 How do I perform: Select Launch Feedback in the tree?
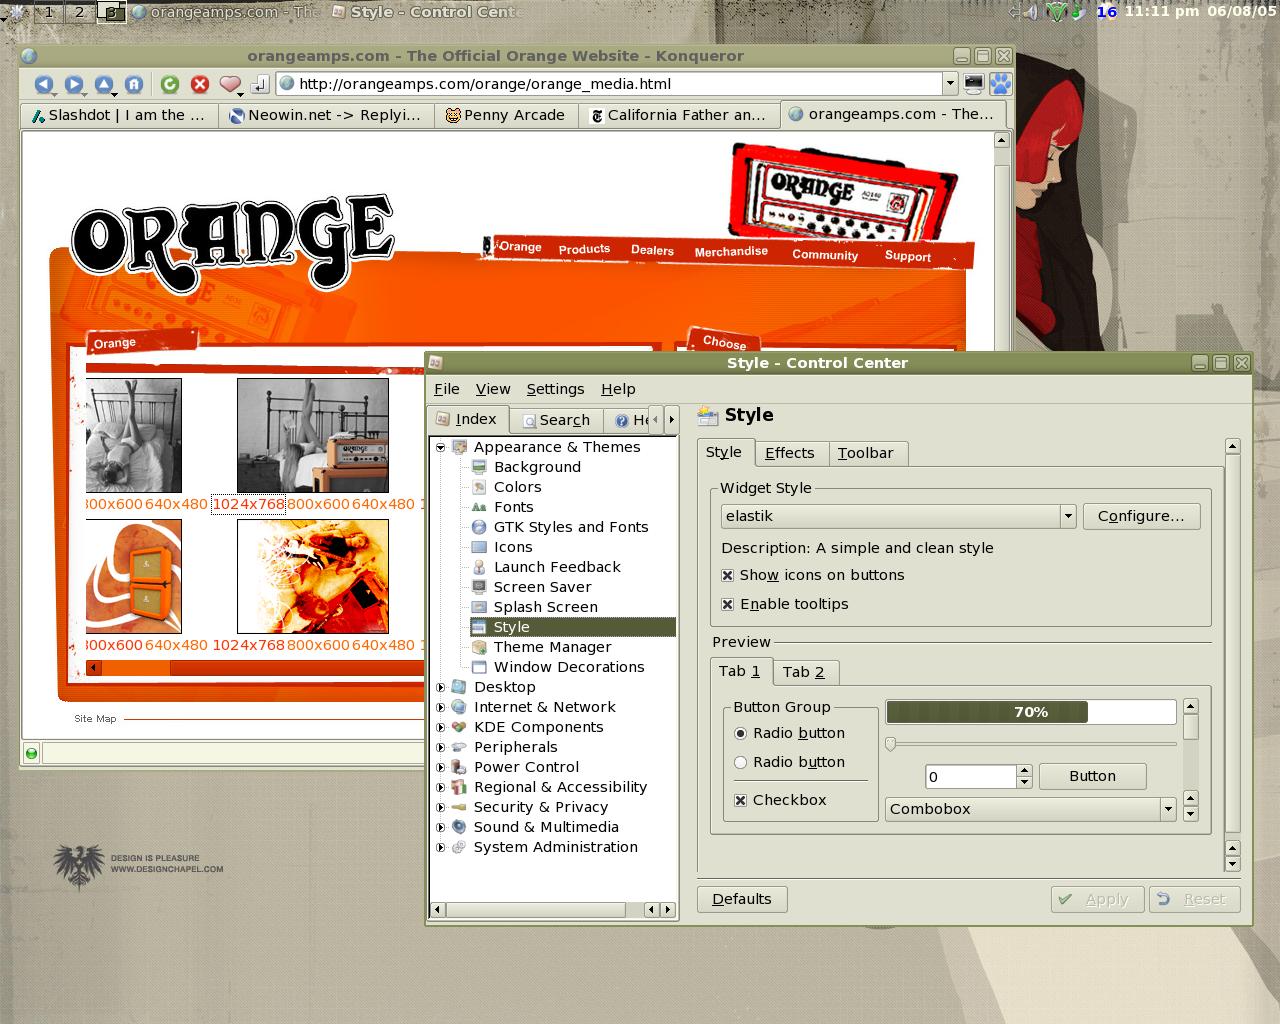(557, 567)
